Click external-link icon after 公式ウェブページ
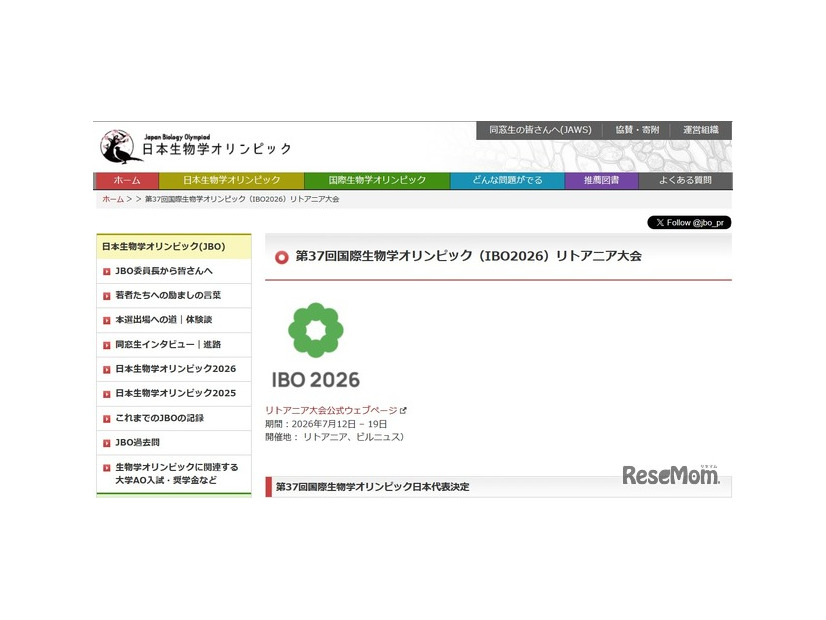This screenshot has width=826, height=620. coord(404,410)
